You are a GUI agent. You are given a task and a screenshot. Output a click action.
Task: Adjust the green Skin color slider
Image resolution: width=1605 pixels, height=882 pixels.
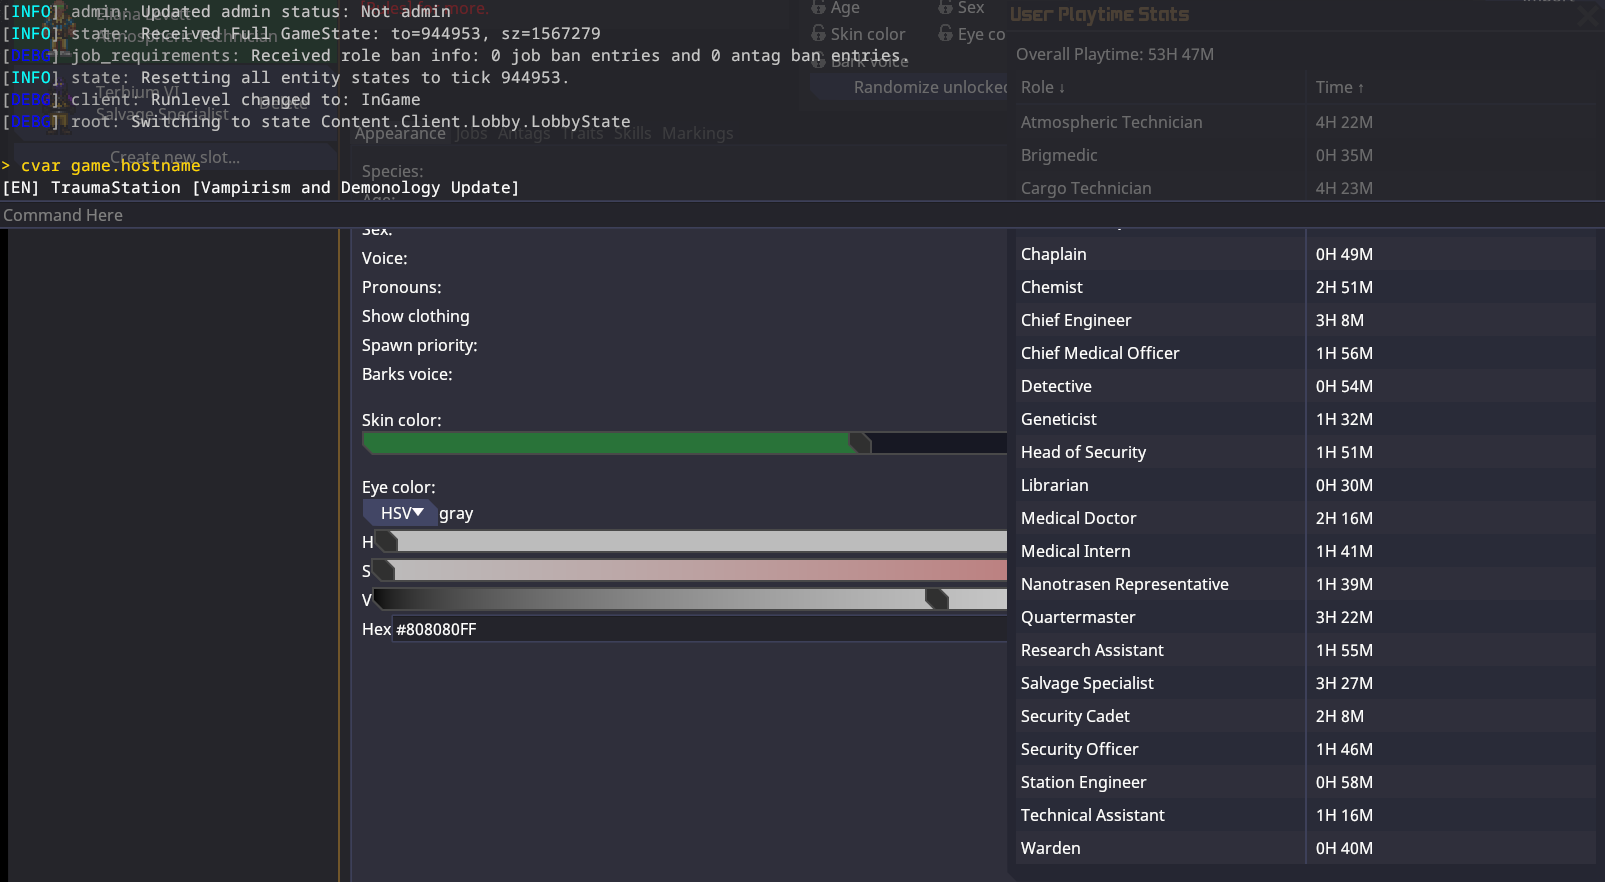pyautogui.click(x=684, y=443)
